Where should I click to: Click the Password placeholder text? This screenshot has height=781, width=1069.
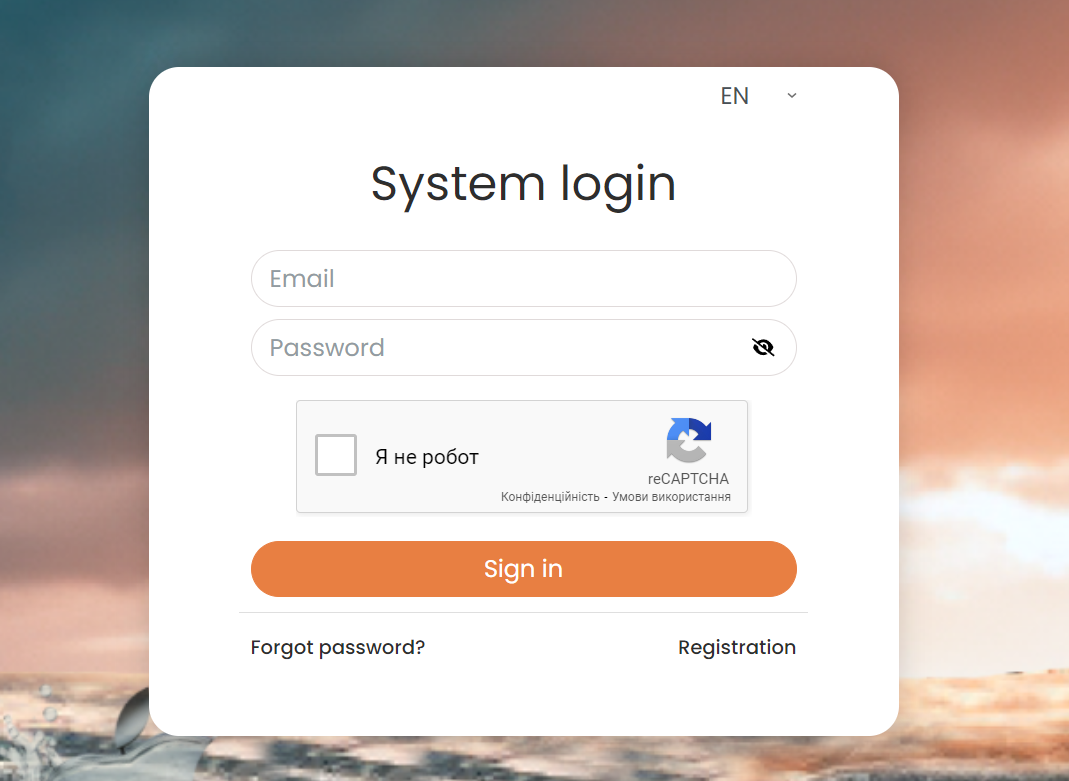[327, 348]
